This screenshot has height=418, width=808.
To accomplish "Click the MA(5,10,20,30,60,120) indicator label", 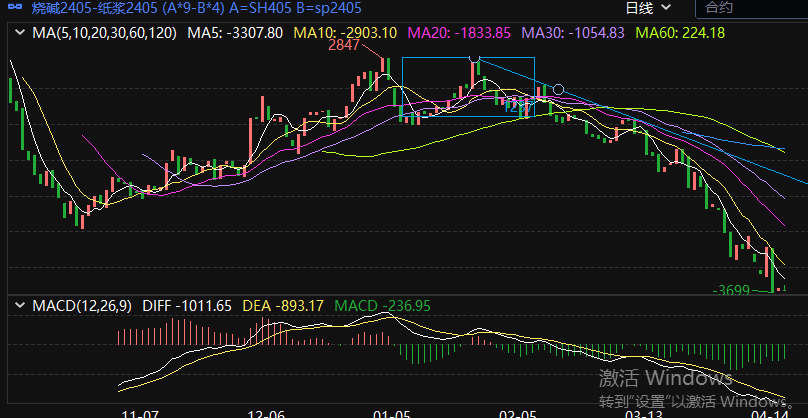I will pos(104,33).
